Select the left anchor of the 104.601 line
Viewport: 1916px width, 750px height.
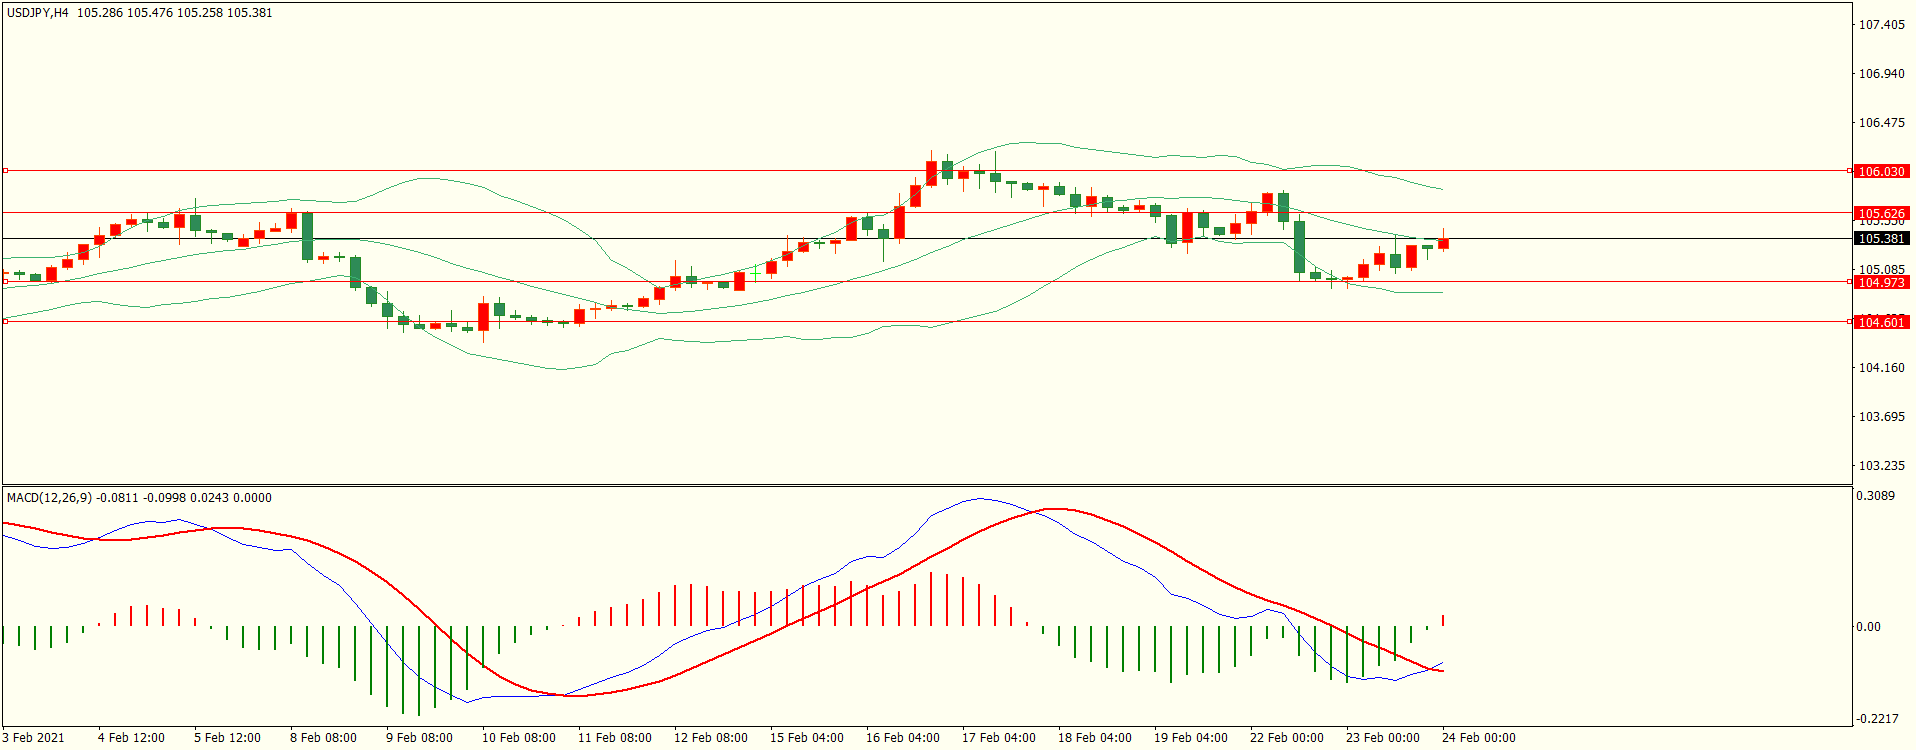click(5, 321)
